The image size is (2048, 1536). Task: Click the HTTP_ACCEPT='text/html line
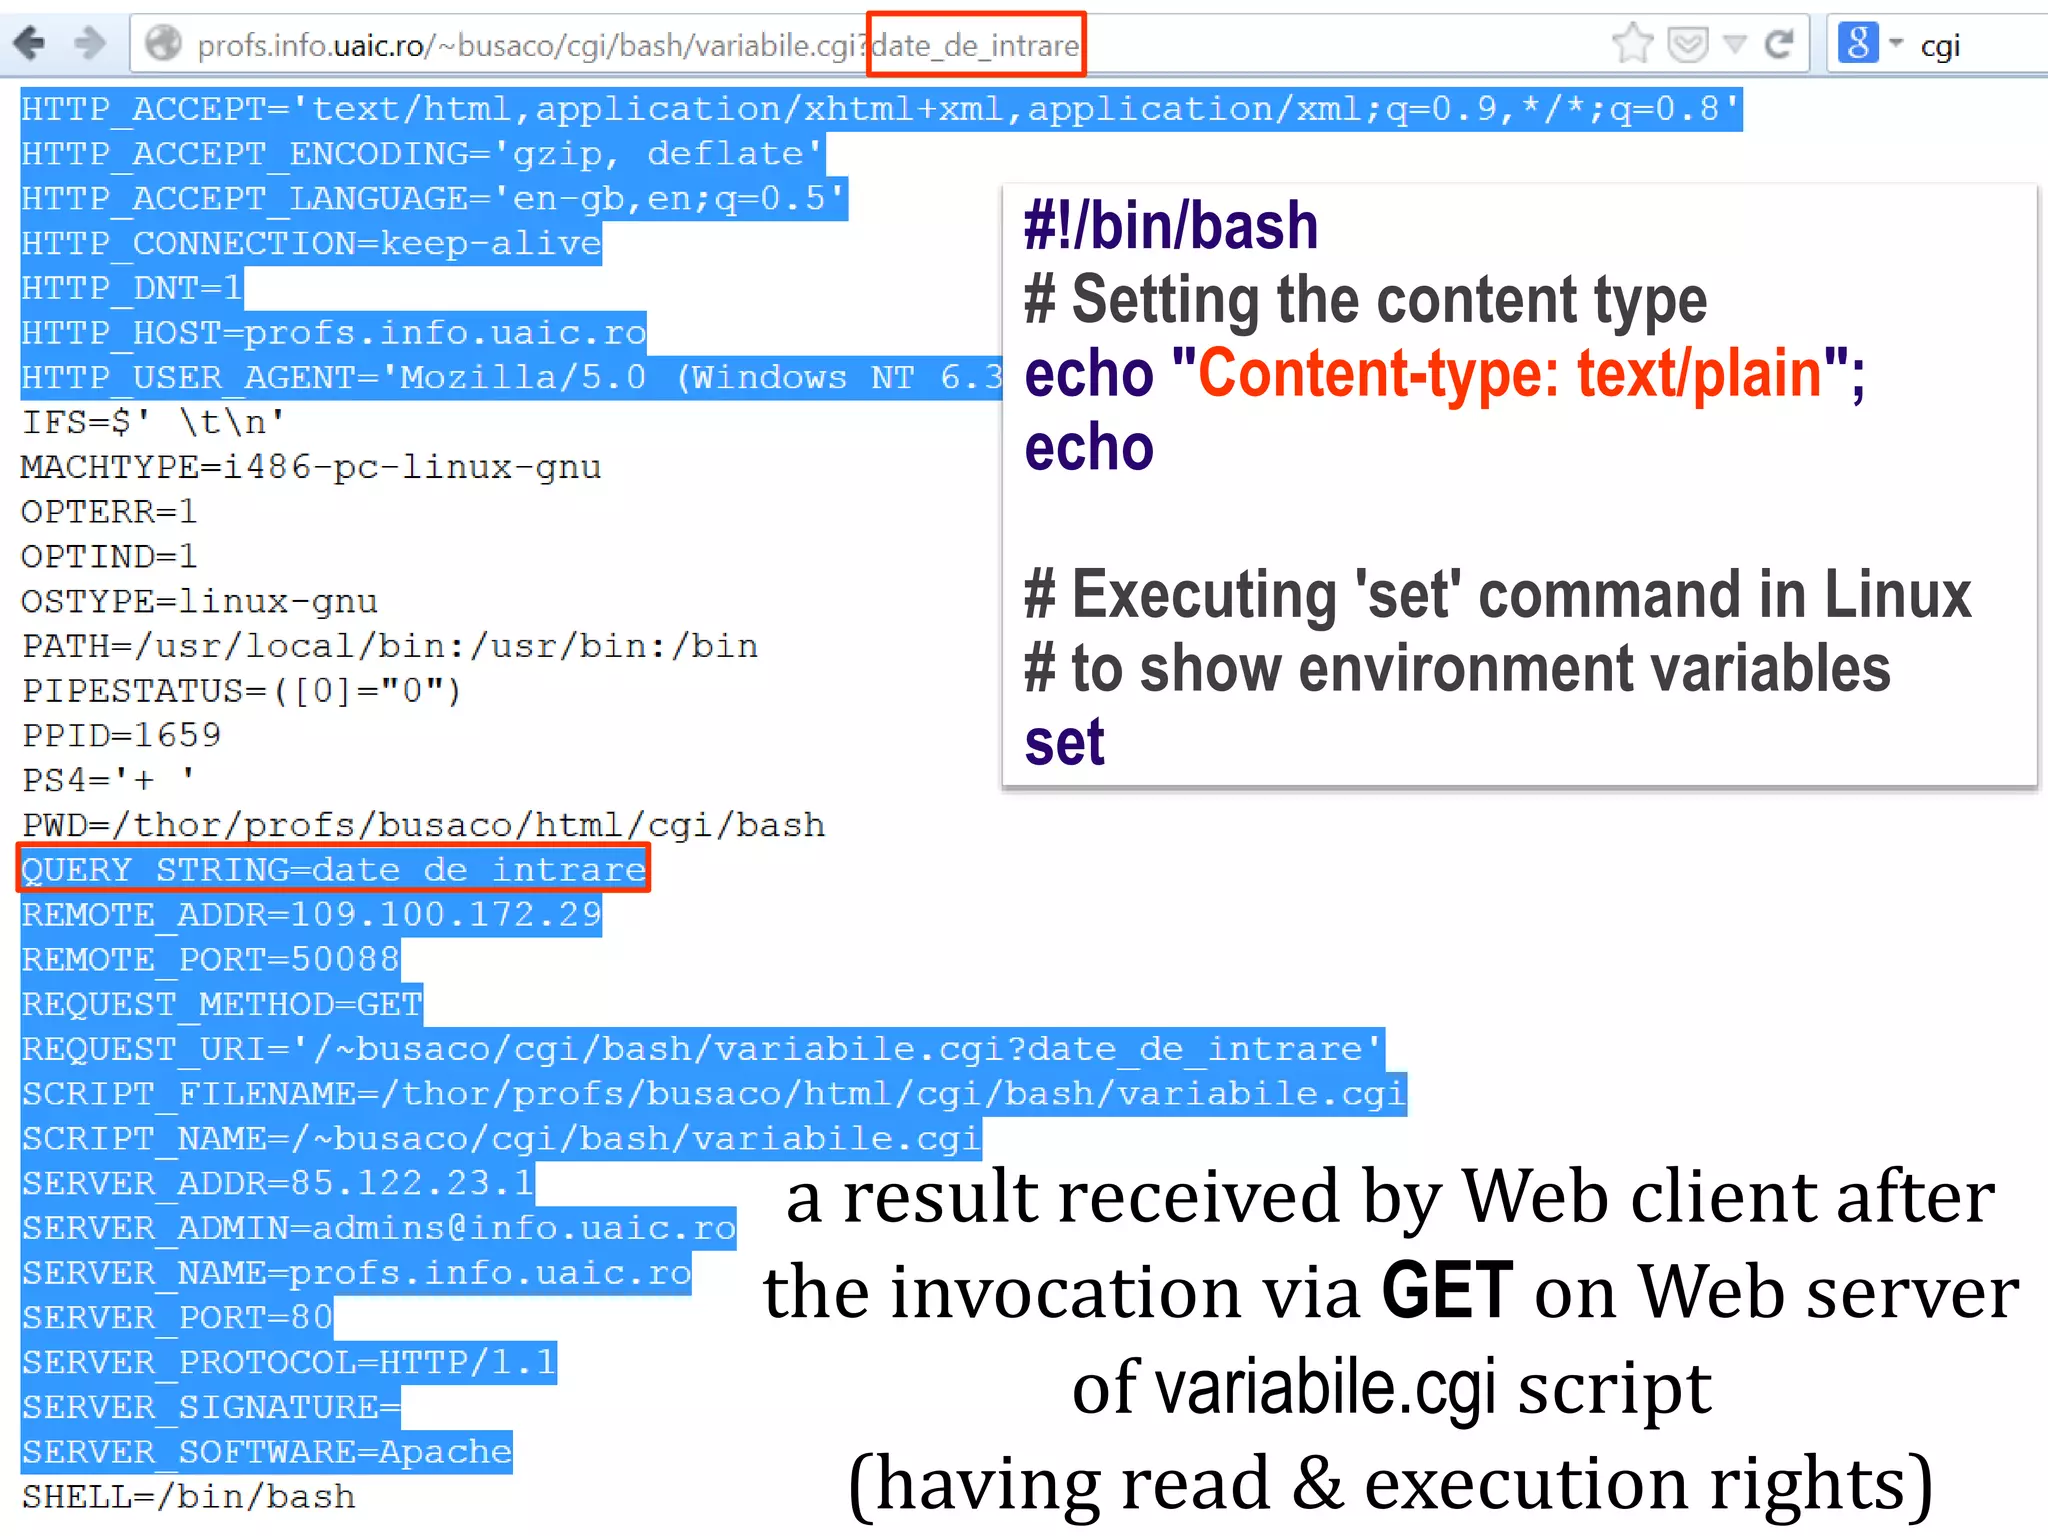coord(882,109)
